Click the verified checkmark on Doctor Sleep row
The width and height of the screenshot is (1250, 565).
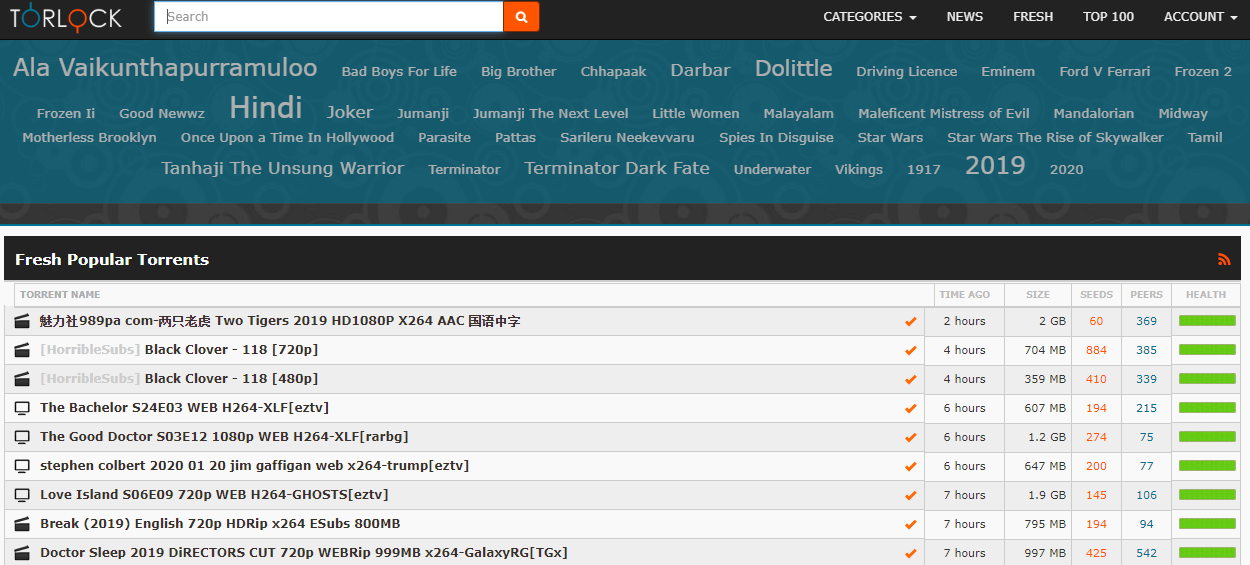tap(910, 554)
